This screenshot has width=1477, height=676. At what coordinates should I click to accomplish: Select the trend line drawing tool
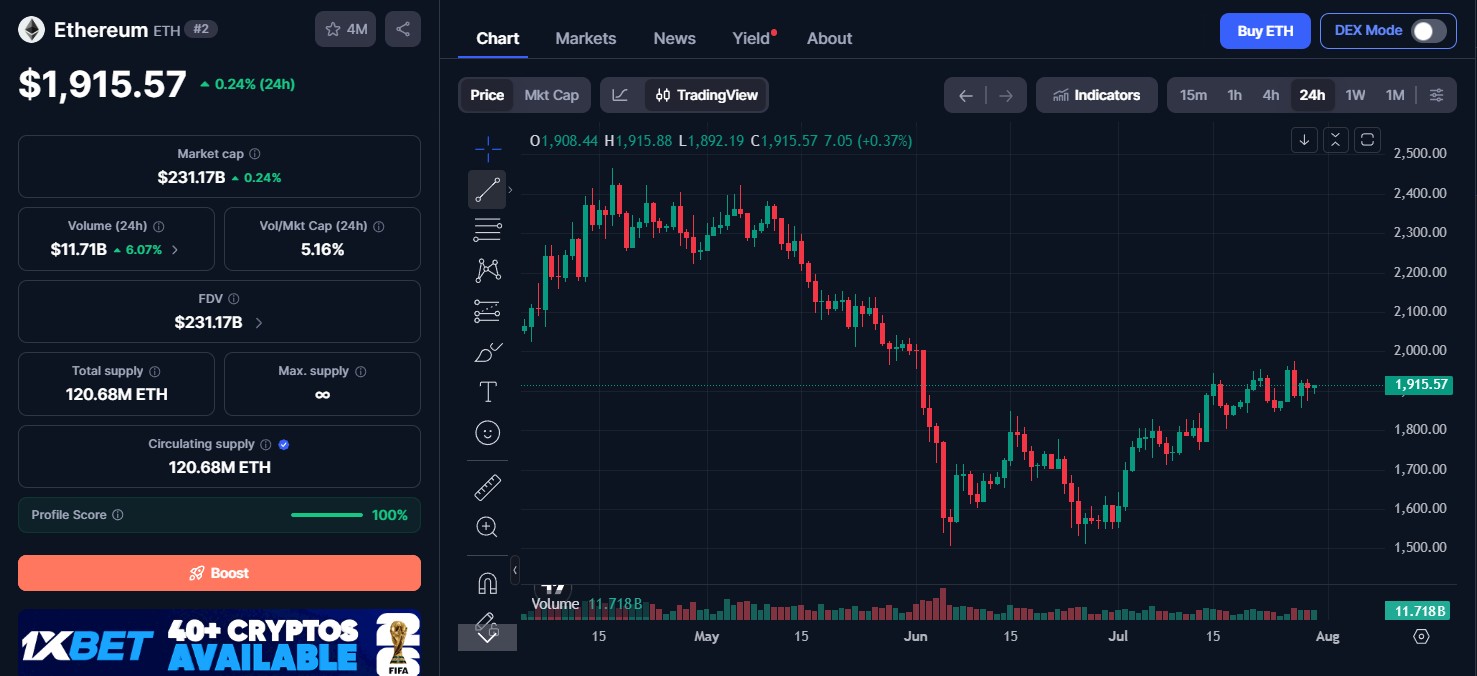487,189
